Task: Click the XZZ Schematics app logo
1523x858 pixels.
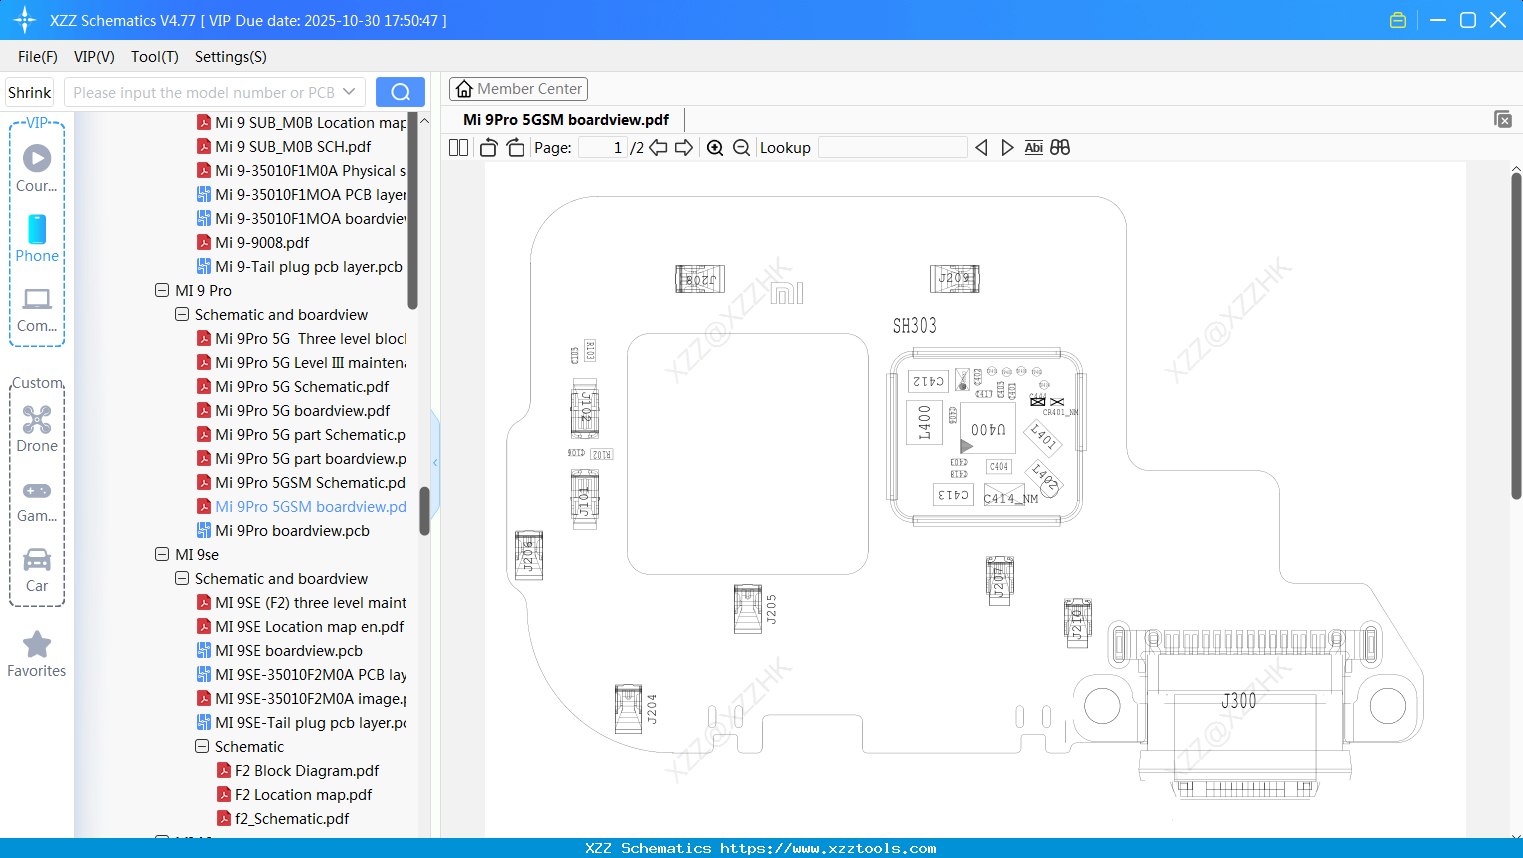Action: coord(24,20)
